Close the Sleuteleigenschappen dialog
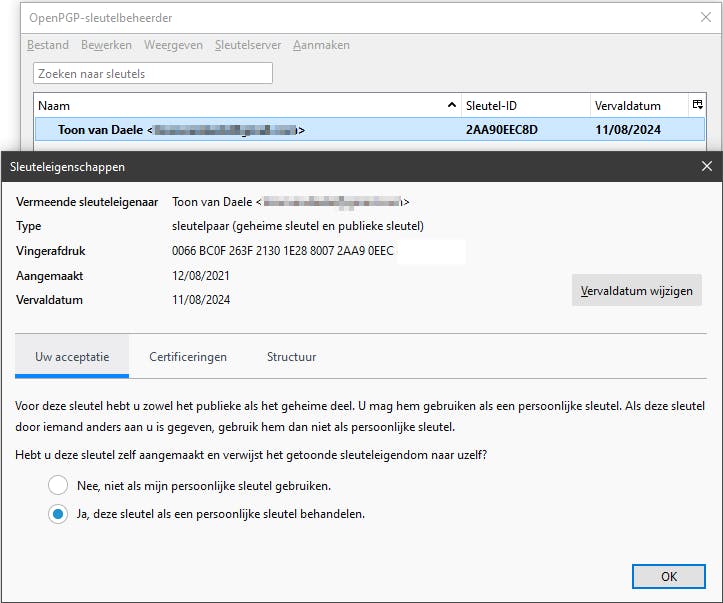 click(707, 167)
